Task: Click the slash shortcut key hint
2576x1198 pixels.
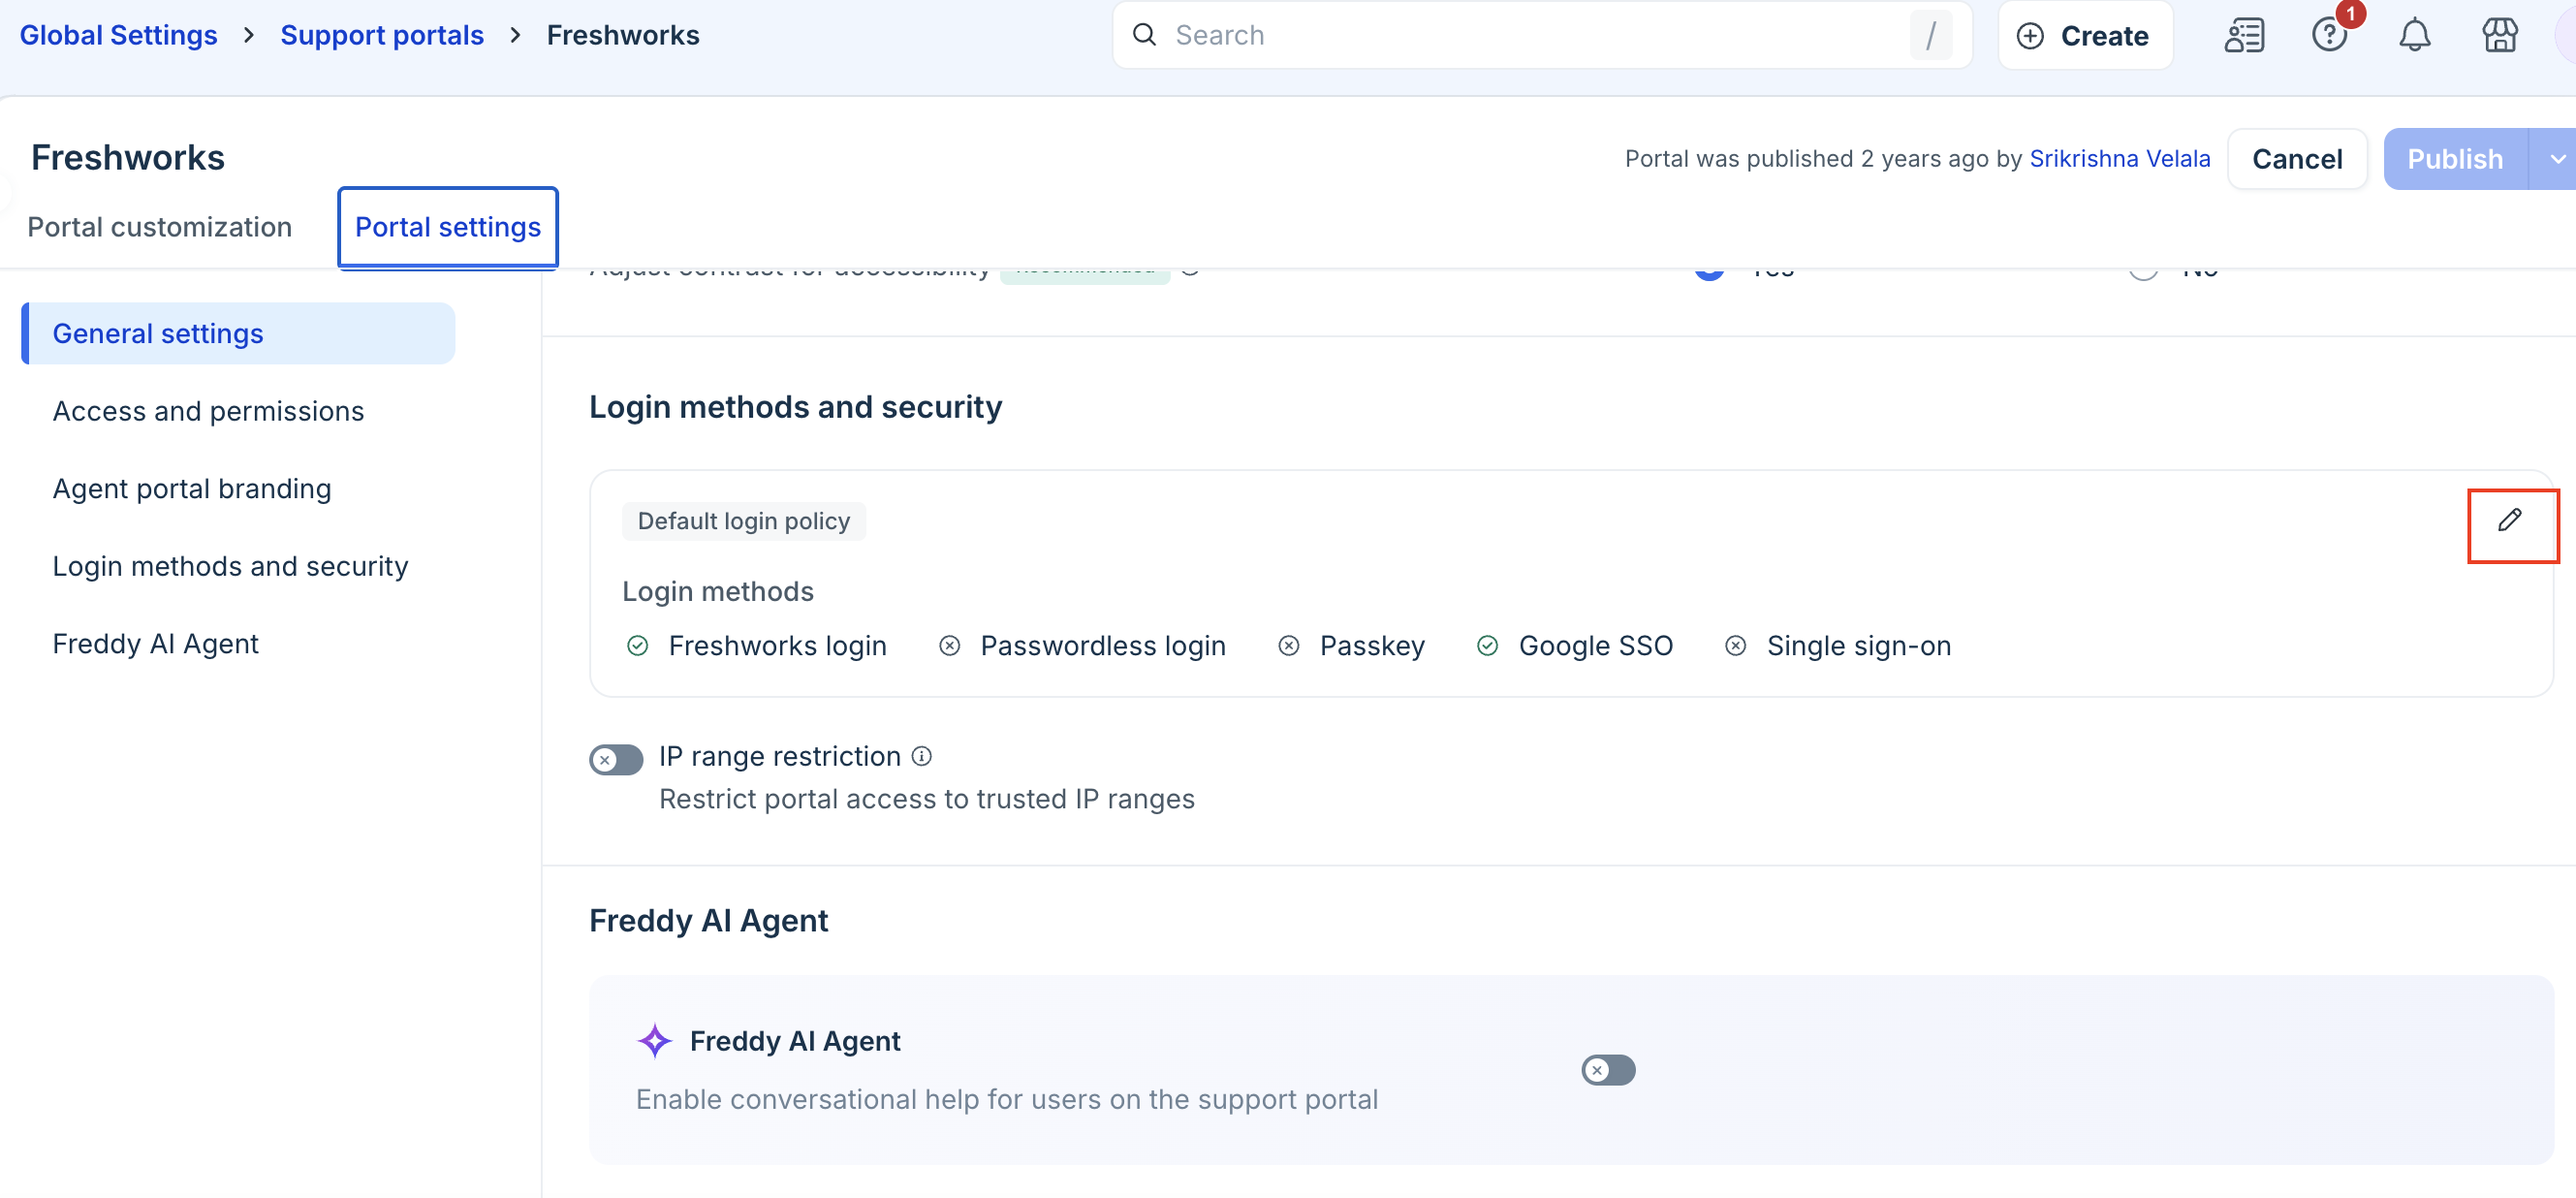Action: [1931, 35]
